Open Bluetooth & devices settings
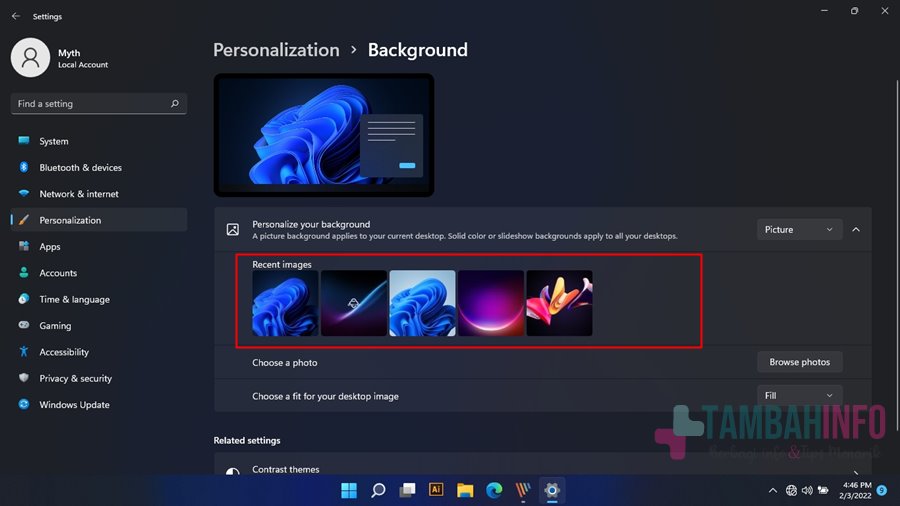The image size is (900, 506). (x=99, y=168)
